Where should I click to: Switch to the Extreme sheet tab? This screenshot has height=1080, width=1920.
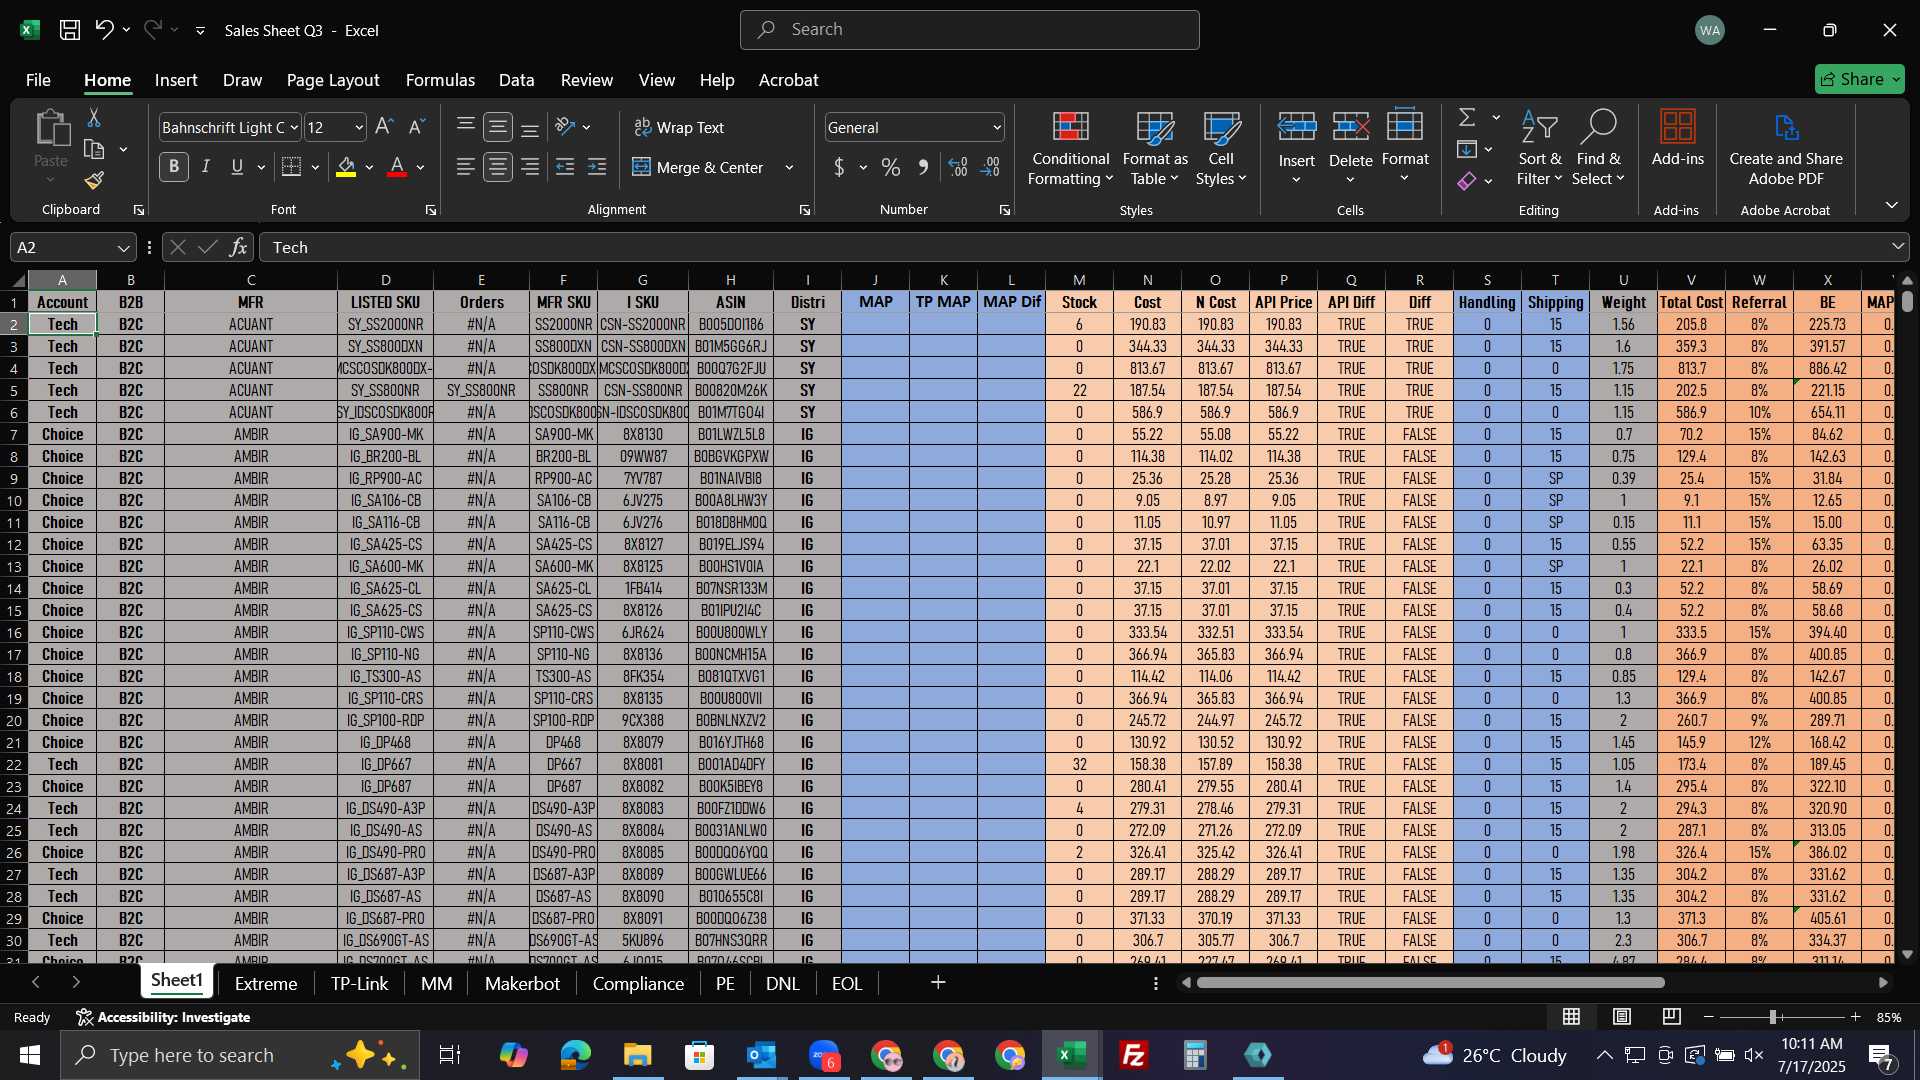pyautogui.click(x=266, y=983)
